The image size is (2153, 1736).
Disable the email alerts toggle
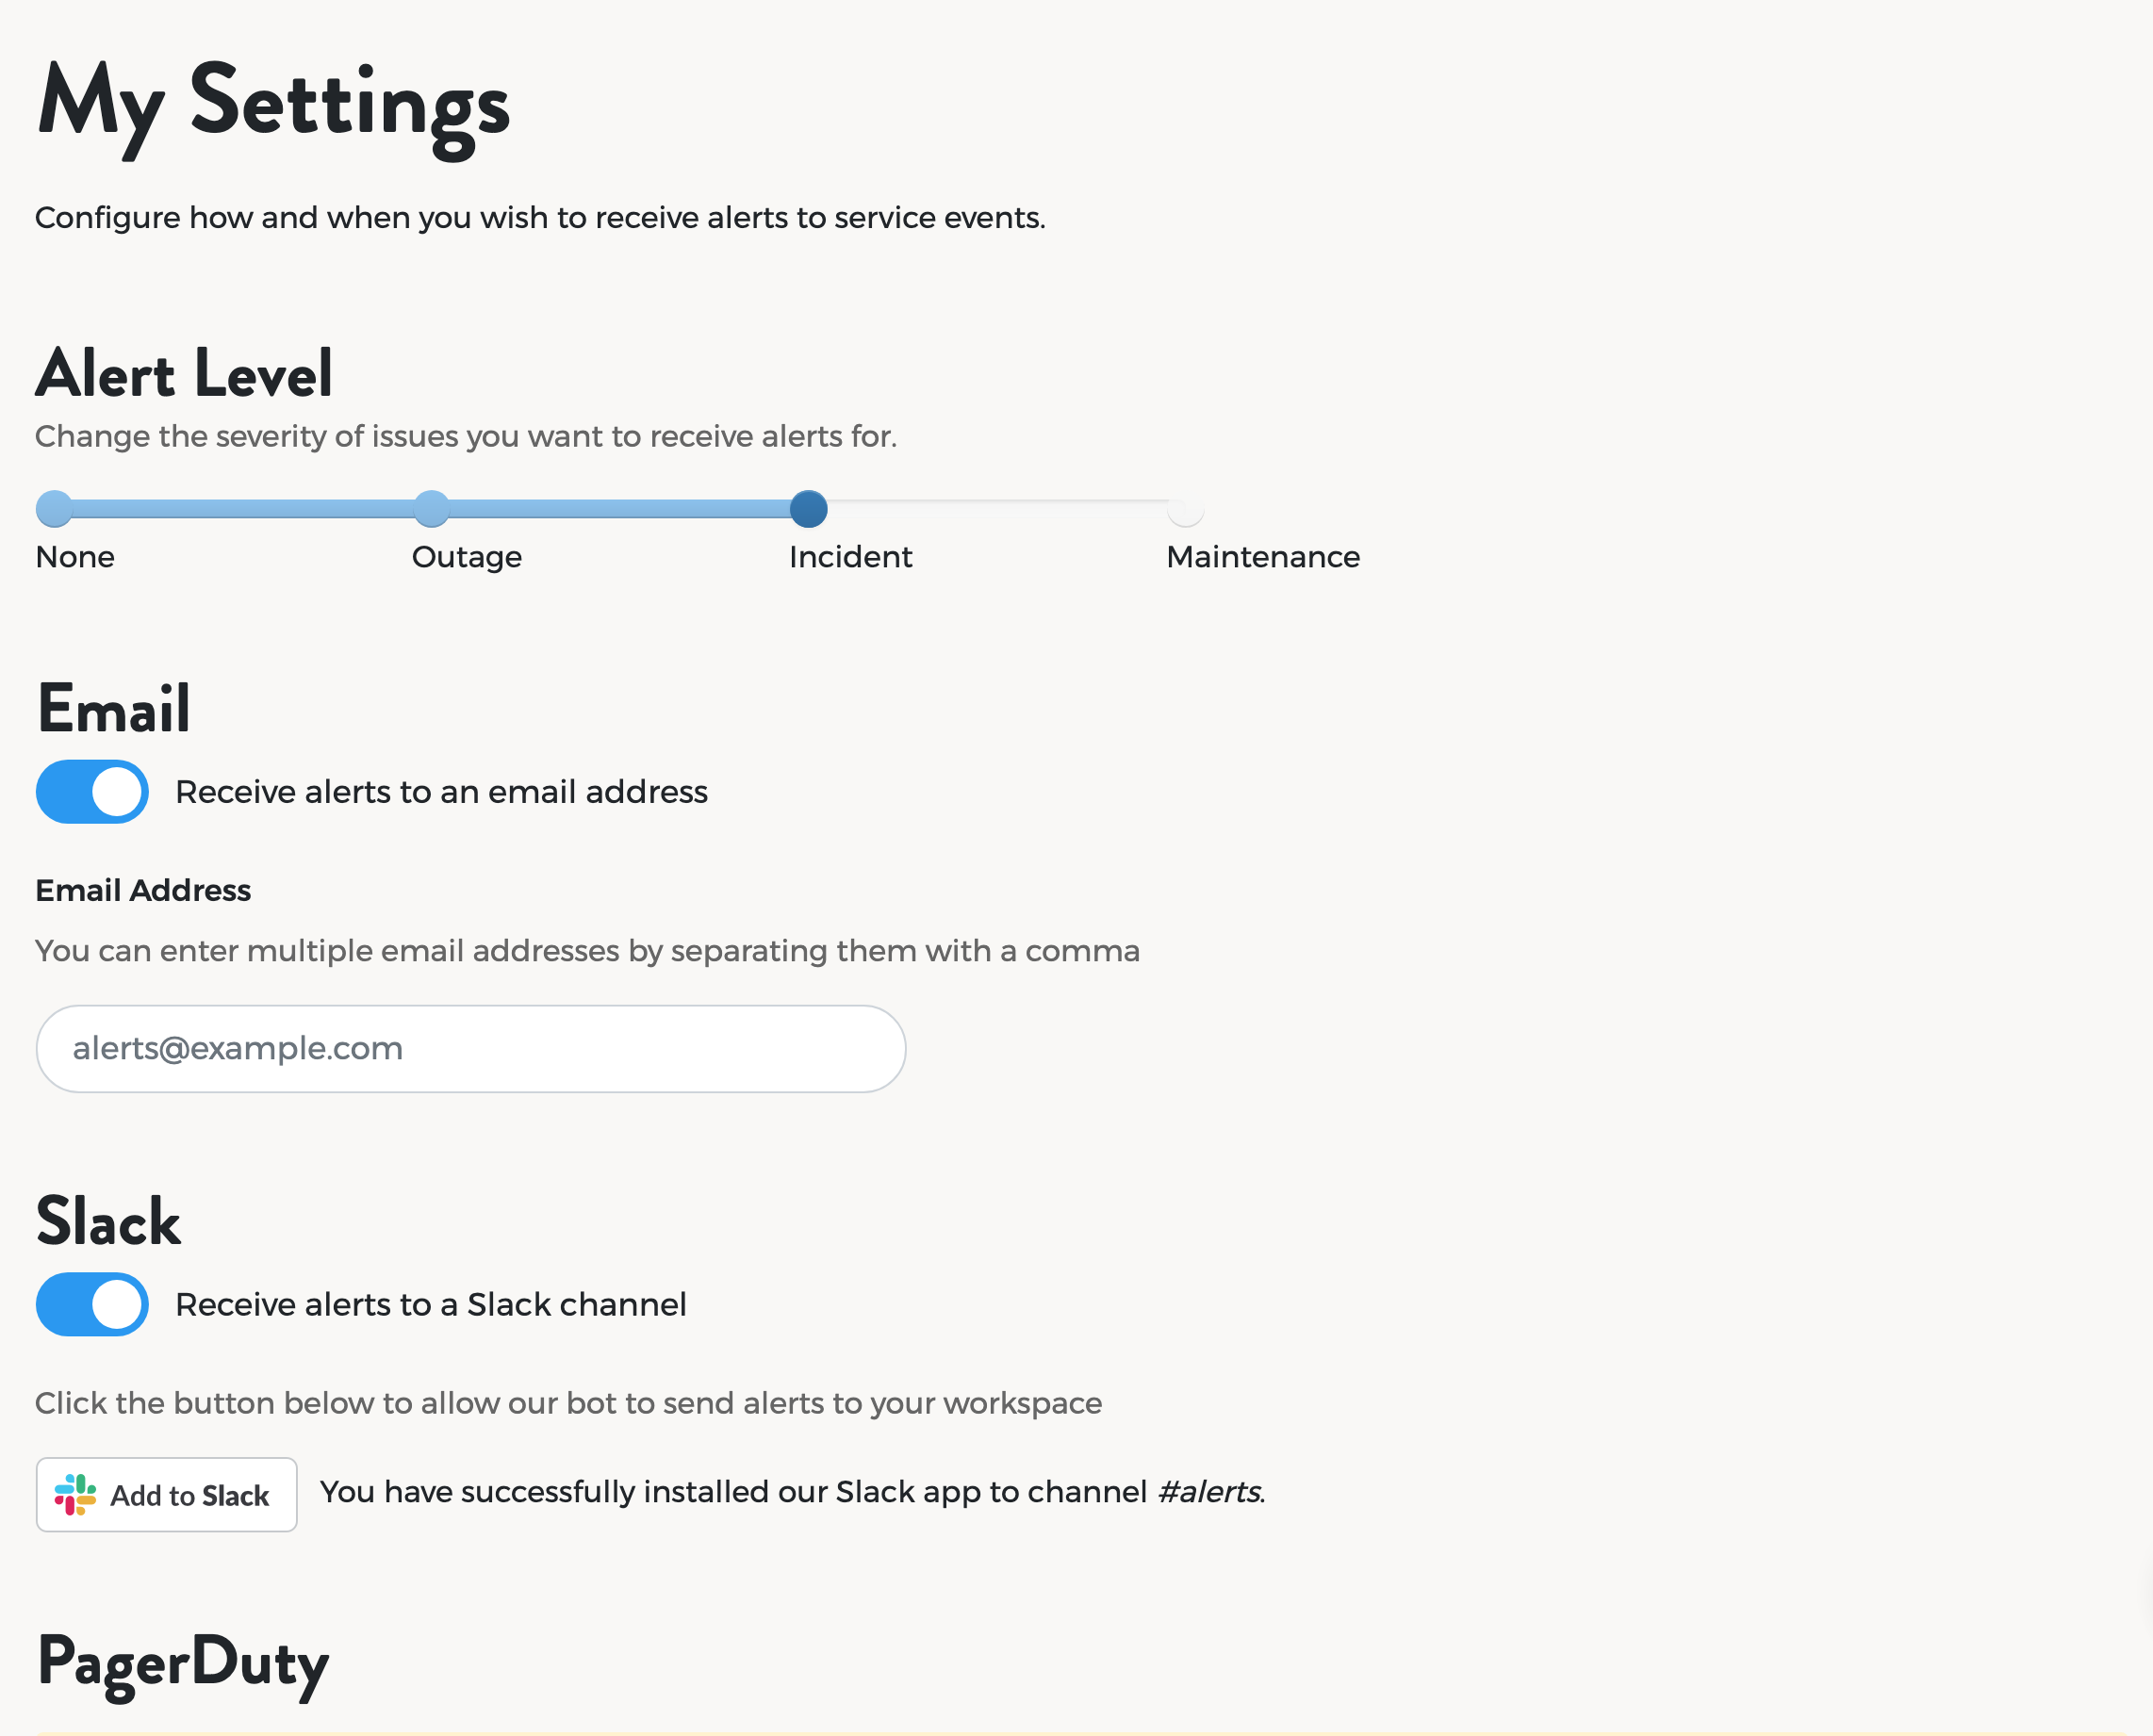(92, 792)
